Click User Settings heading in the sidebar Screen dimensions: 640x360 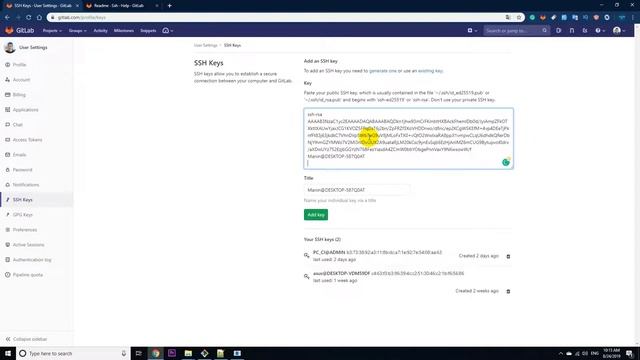coord(33,48)
